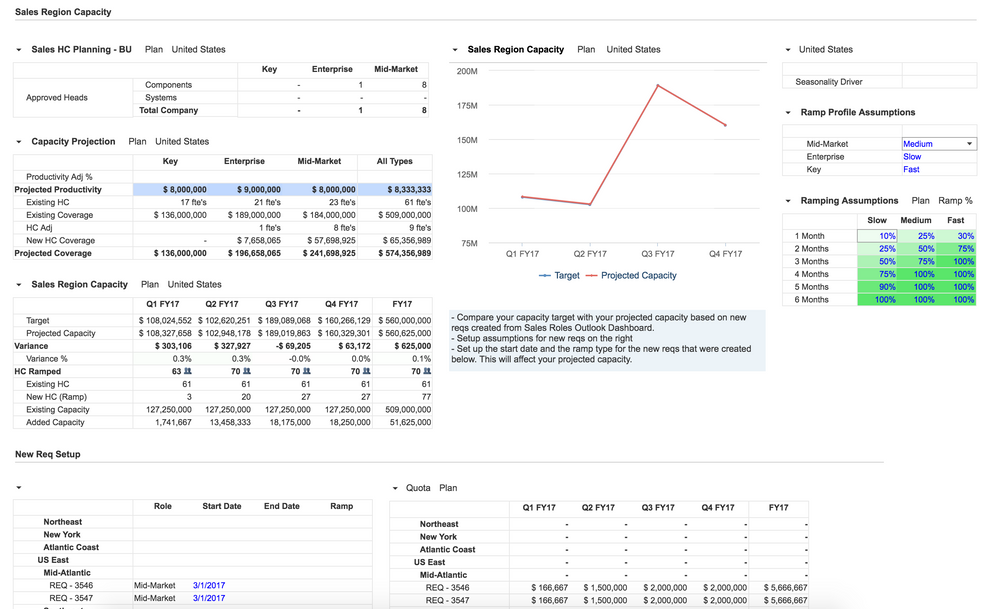Collapse the Ramp Profile Assumptions panel
This screenshot has width=999, height=609.
pyautogui.click(x=789, y=112)
